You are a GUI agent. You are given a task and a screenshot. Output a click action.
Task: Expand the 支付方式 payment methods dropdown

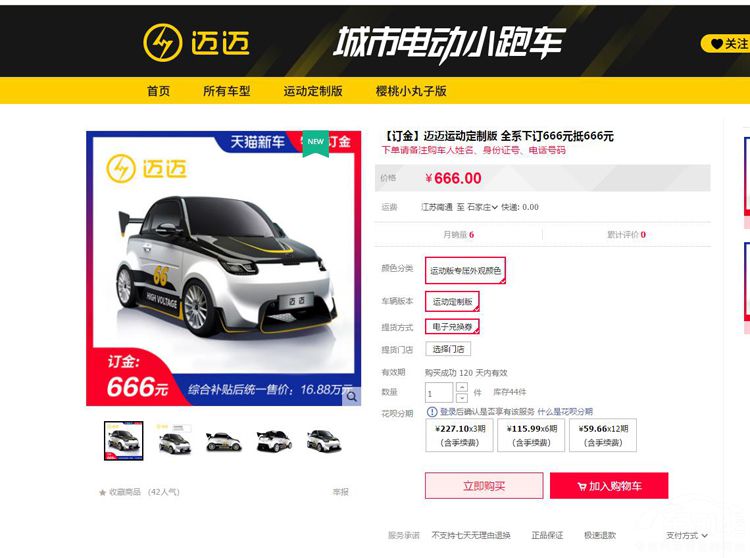[686, 536]
